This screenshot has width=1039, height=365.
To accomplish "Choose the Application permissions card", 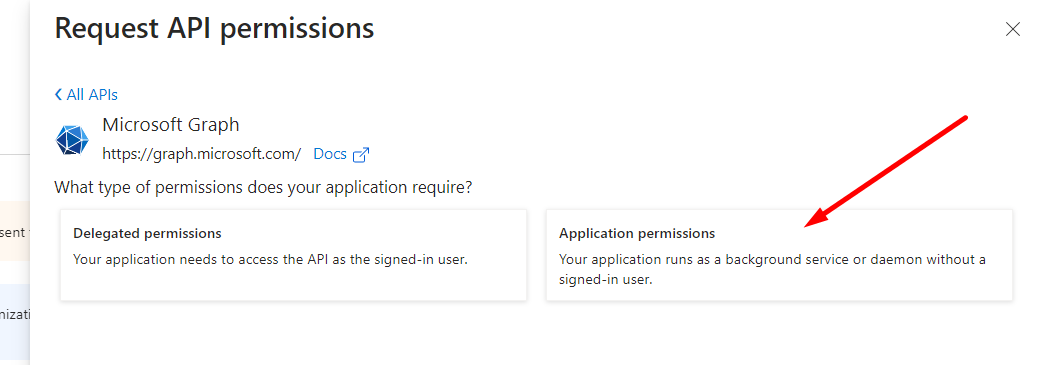I will pyautogui.click(x=779, y=255).
